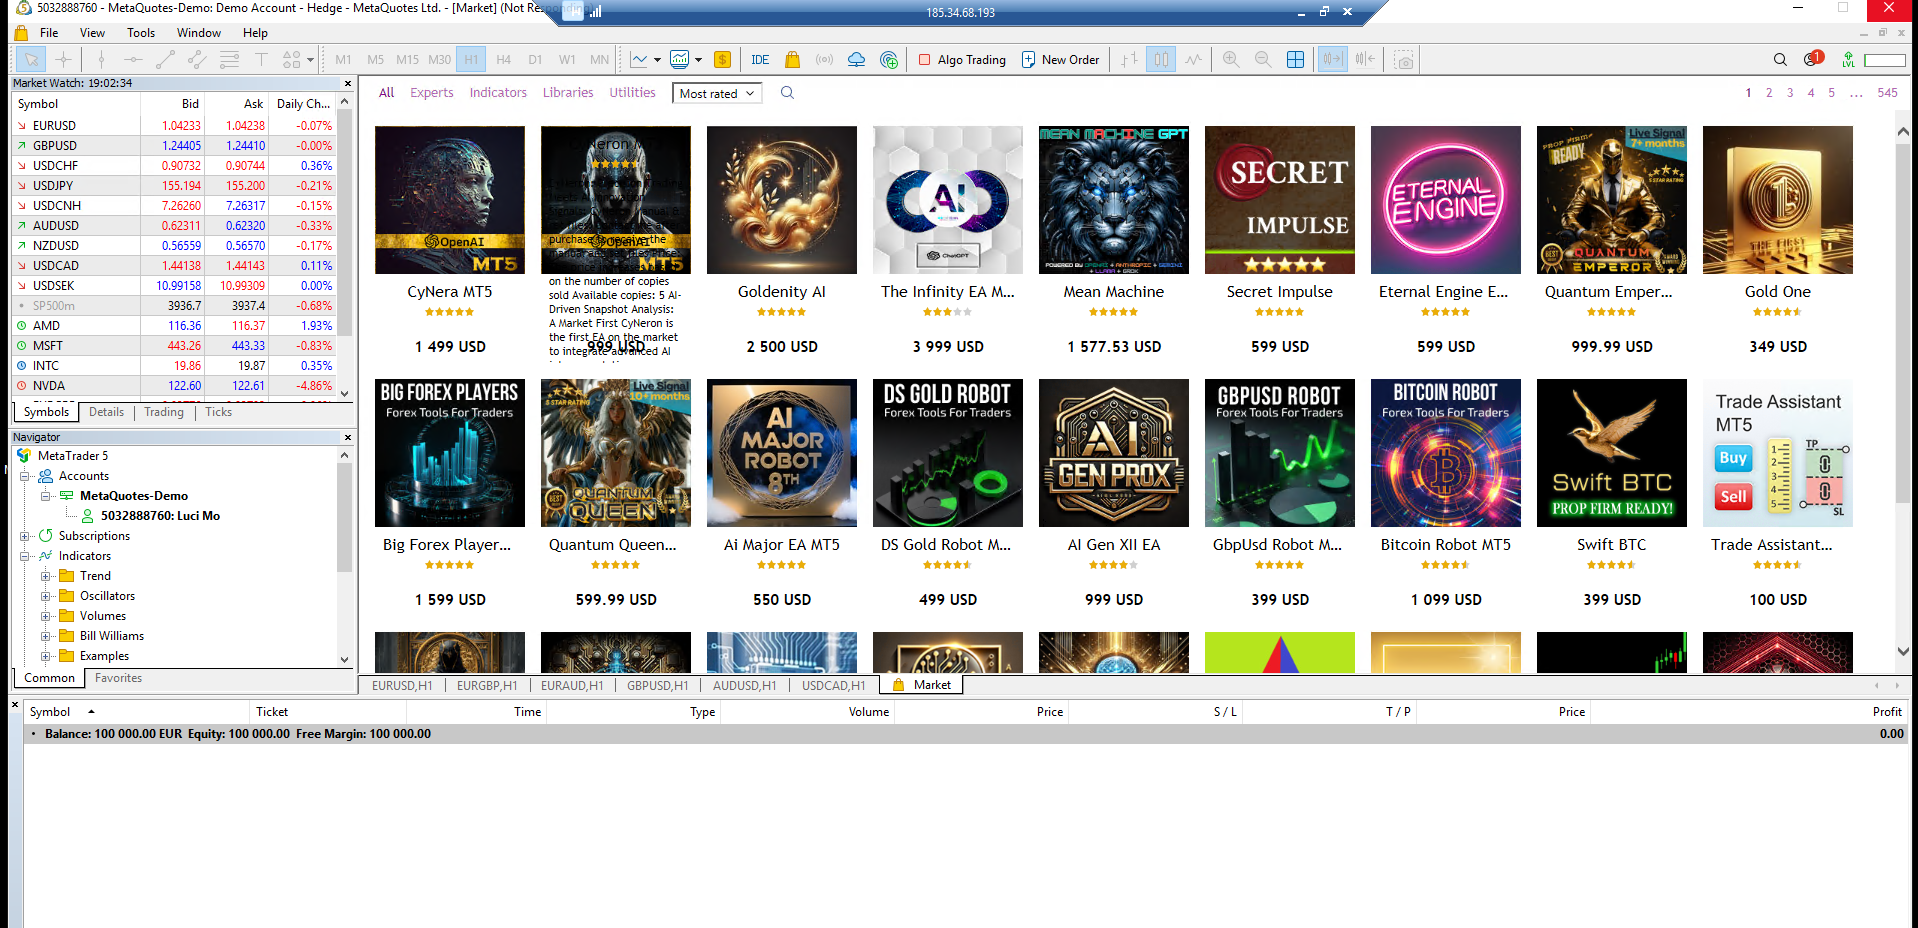Toggle chart auto scroll

1333,60
